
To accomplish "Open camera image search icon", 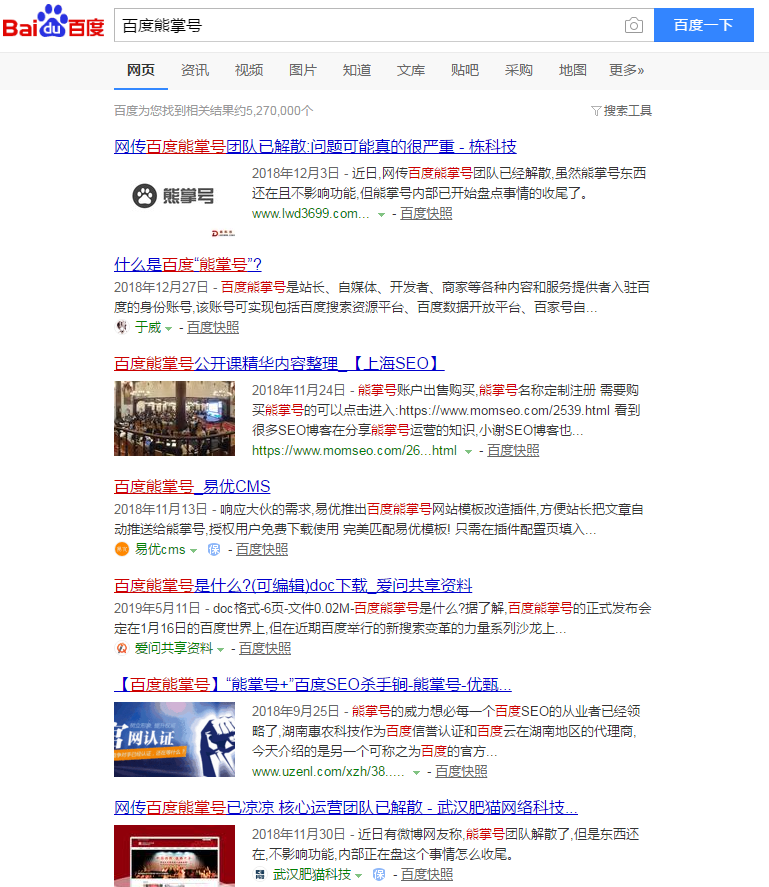I will pyautogui.click(x=634, y=25).
